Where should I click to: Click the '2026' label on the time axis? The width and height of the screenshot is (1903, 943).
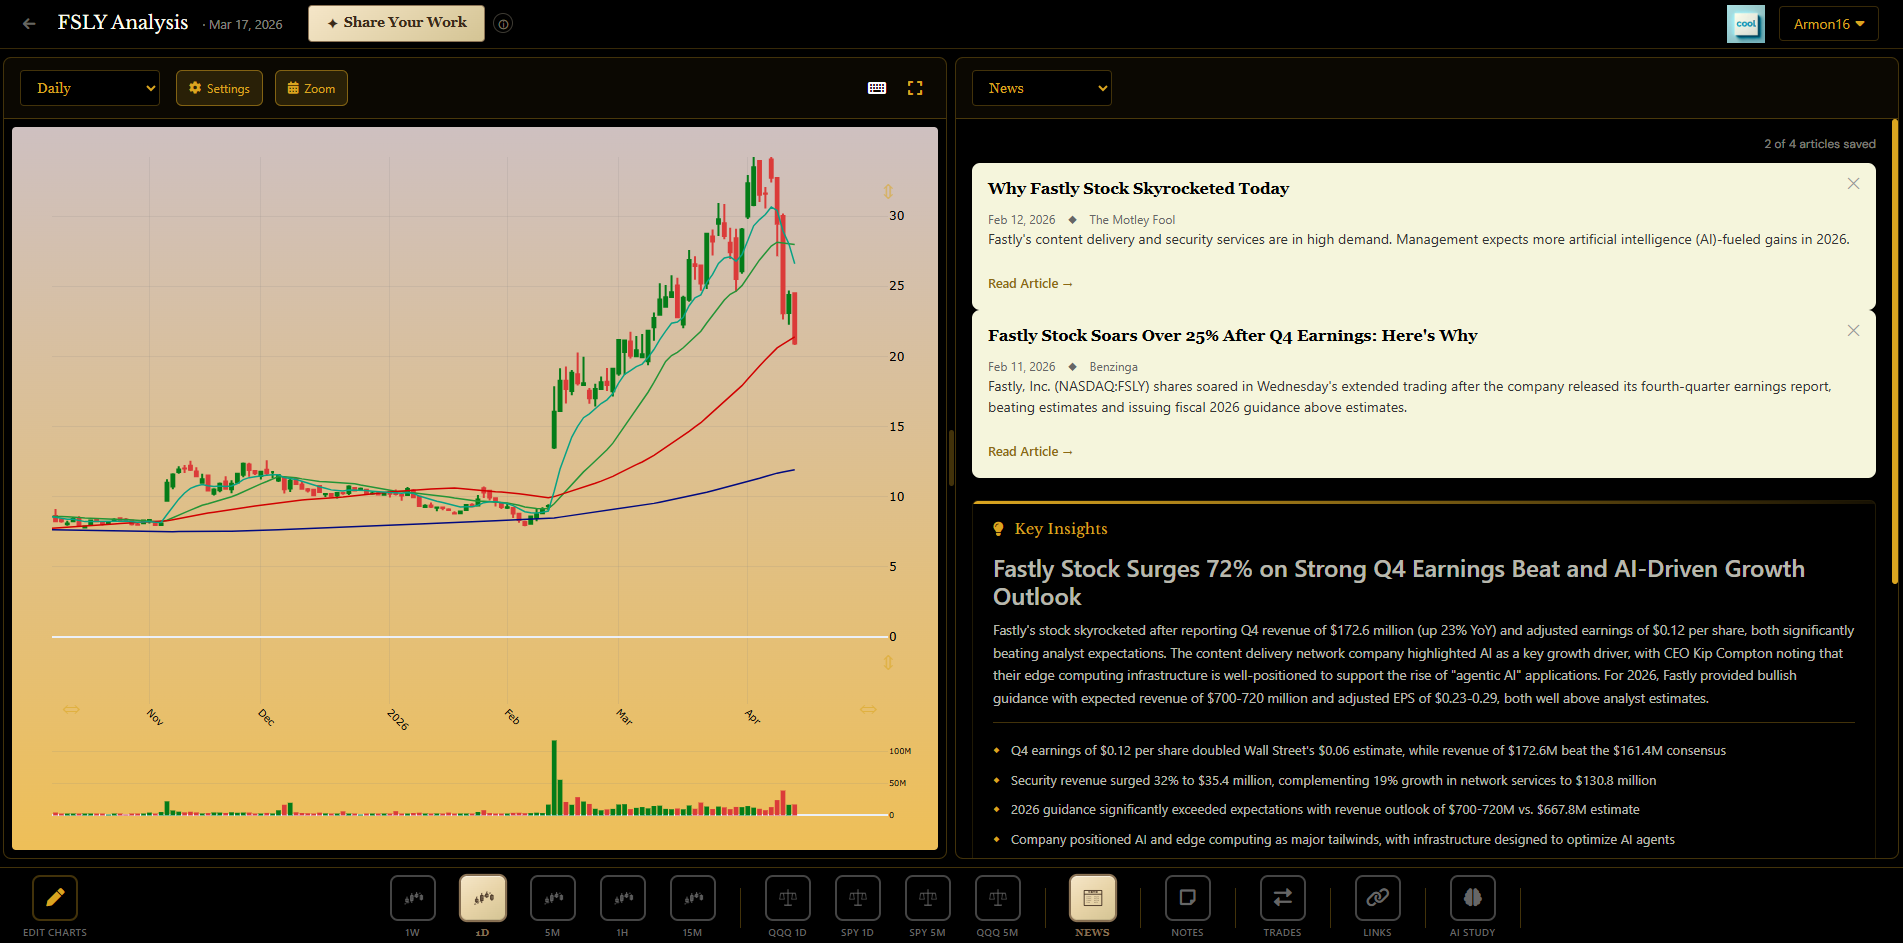click(x=398, y=719)
